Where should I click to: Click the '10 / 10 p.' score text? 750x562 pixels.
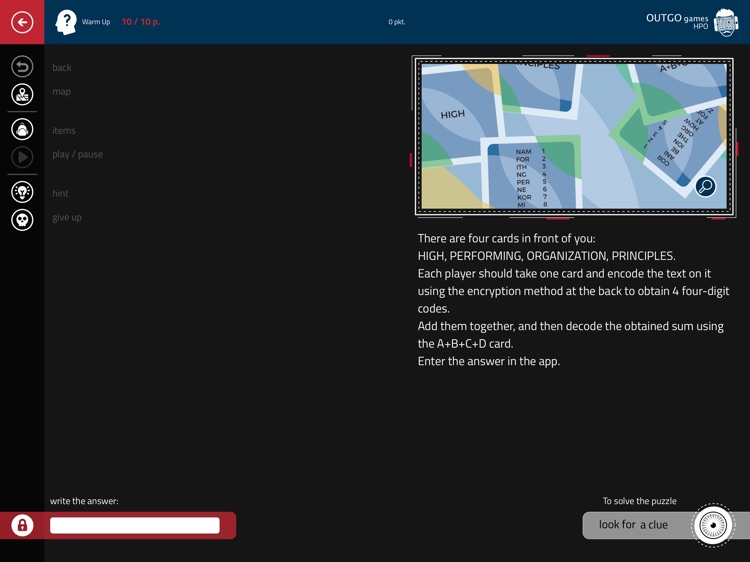pos(141,22)
